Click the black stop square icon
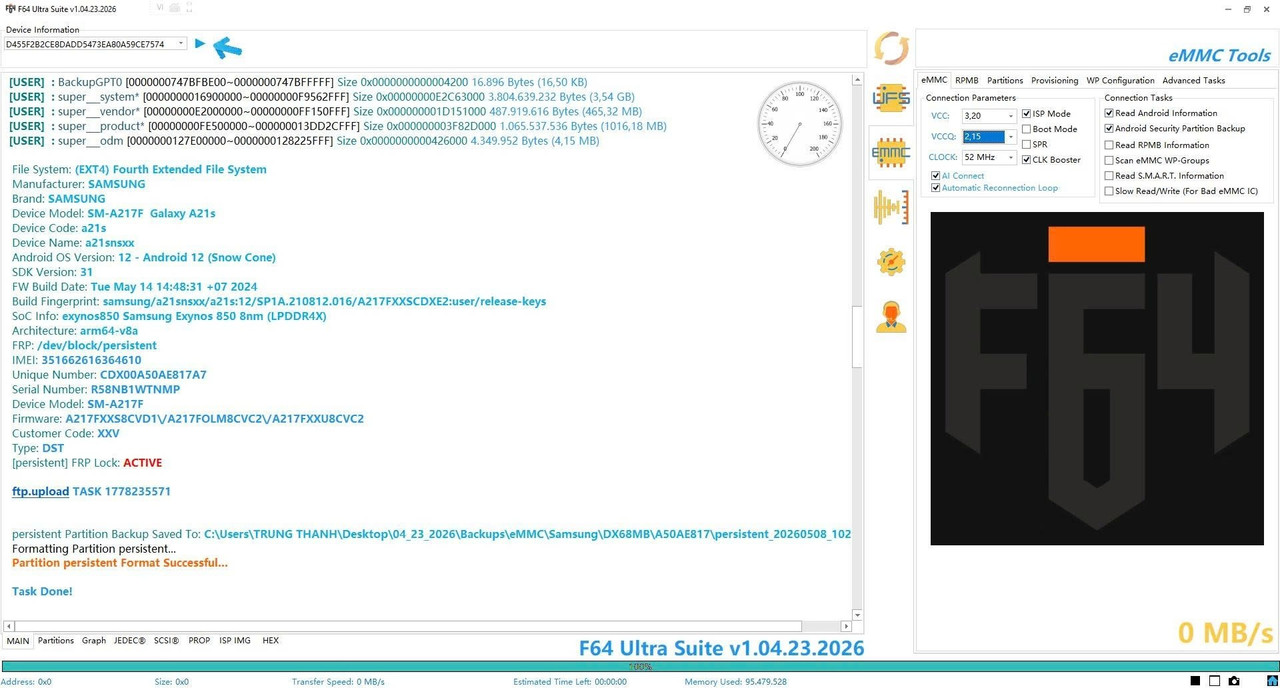 point(1195,681)
